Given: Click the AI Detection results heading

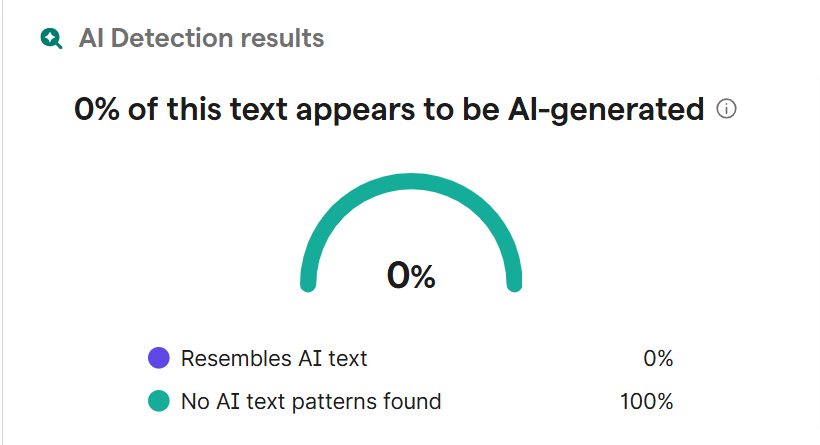Looking at the screenshot, I should point(201,39).
